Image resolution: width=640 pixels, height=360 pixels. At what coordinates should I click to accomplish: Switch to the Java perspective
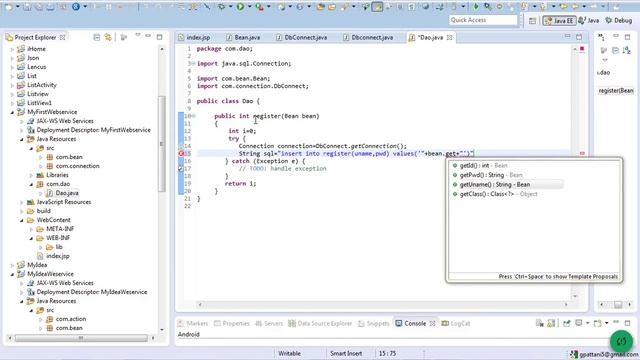[589, 20]
